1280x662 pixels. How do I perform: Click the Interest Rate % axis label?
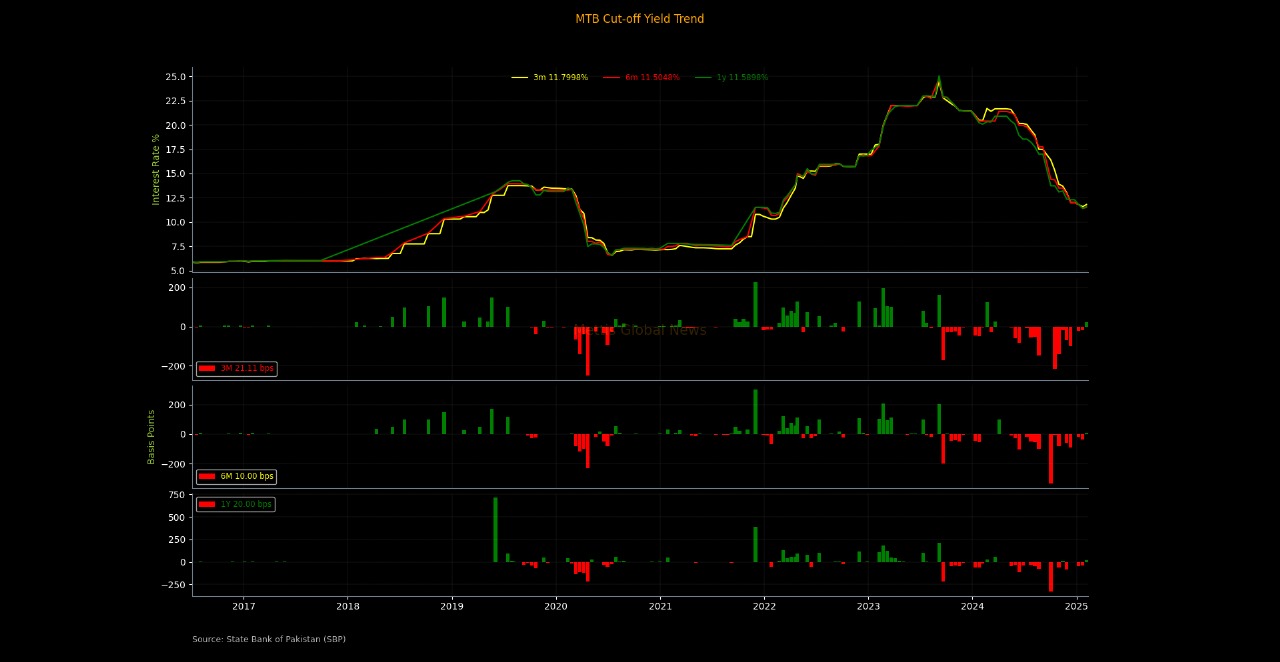pyautogui.click(x=156, y=169)
